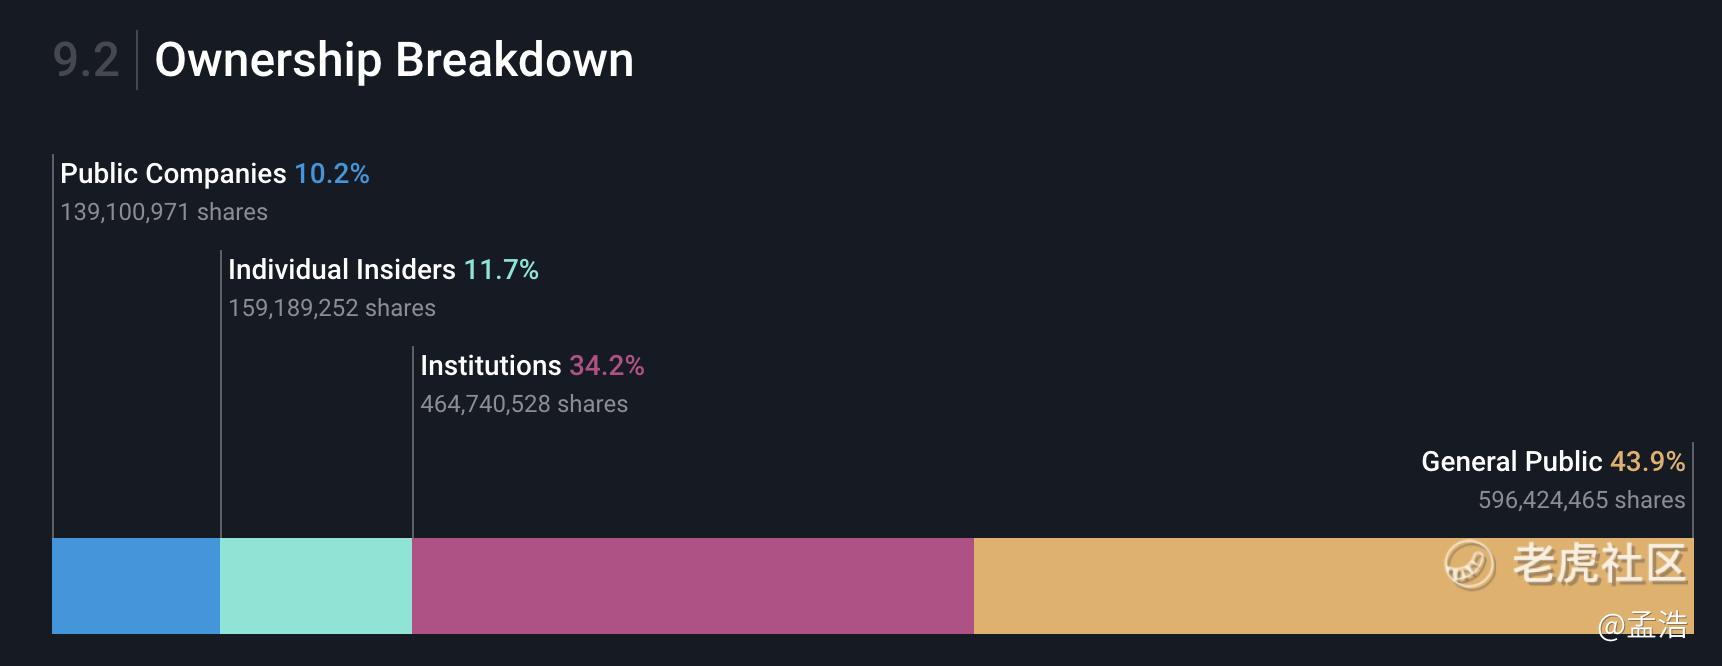Click the 159,189,252 shares text
The image size is (1722, 666).
pos(332,308)
